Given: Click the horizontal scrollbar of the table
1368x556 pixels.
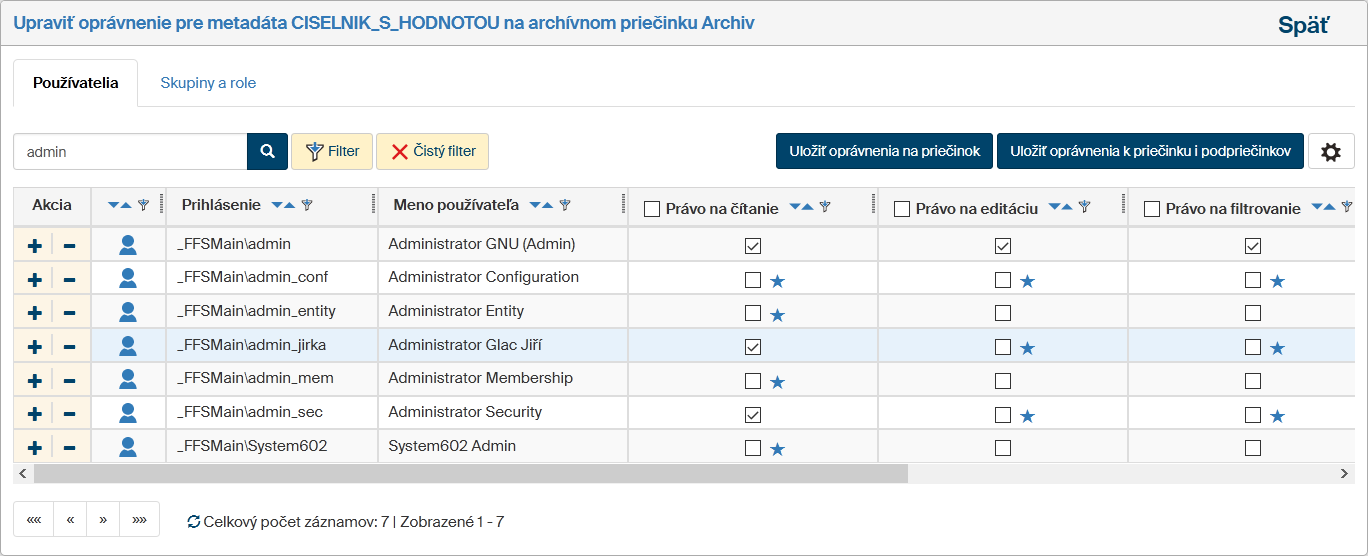Looking at the screenshot, I should coord(470,473).
